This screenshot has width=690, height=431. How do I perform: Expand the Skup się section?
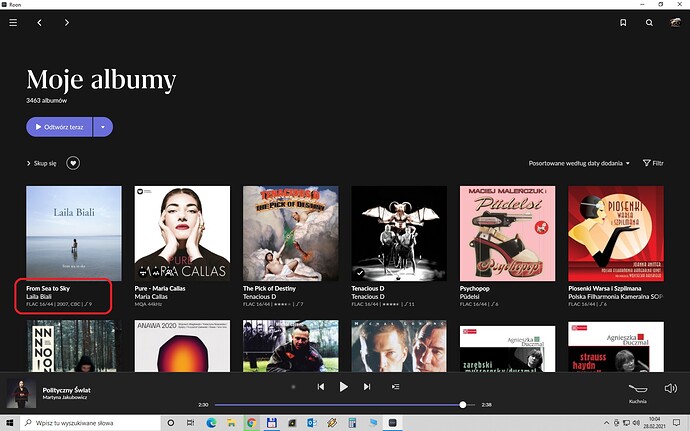[41, 163]
